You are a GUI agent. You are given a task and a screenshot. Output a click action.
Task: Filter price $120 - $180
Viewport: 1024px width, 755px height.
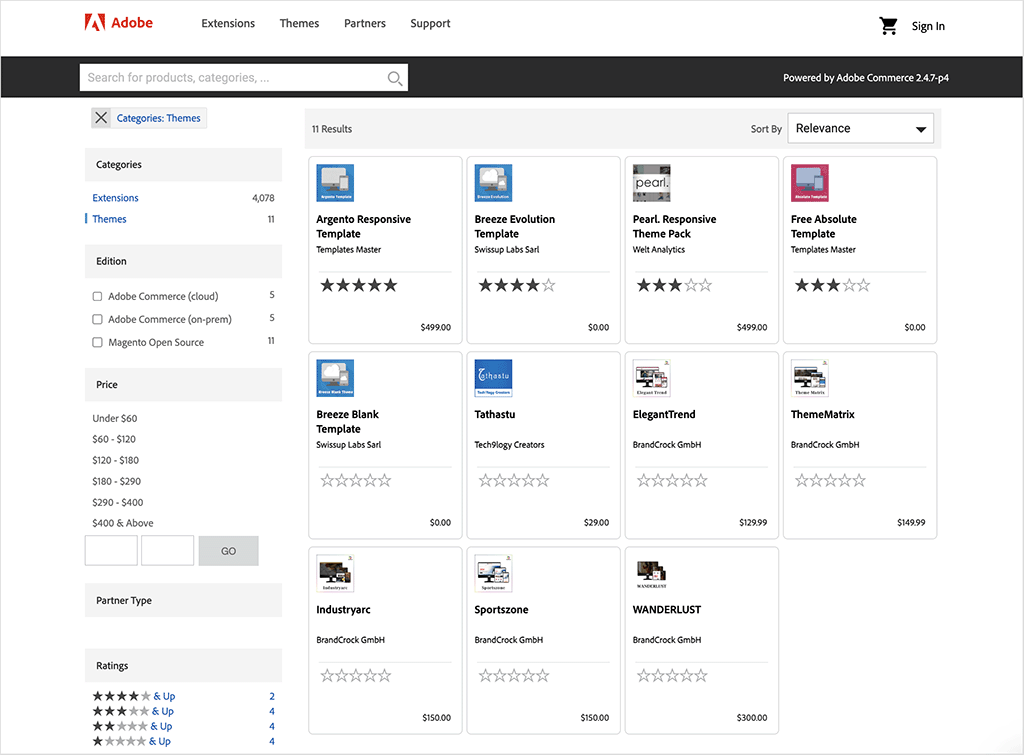pyautogui.click(x=116, y=460)
